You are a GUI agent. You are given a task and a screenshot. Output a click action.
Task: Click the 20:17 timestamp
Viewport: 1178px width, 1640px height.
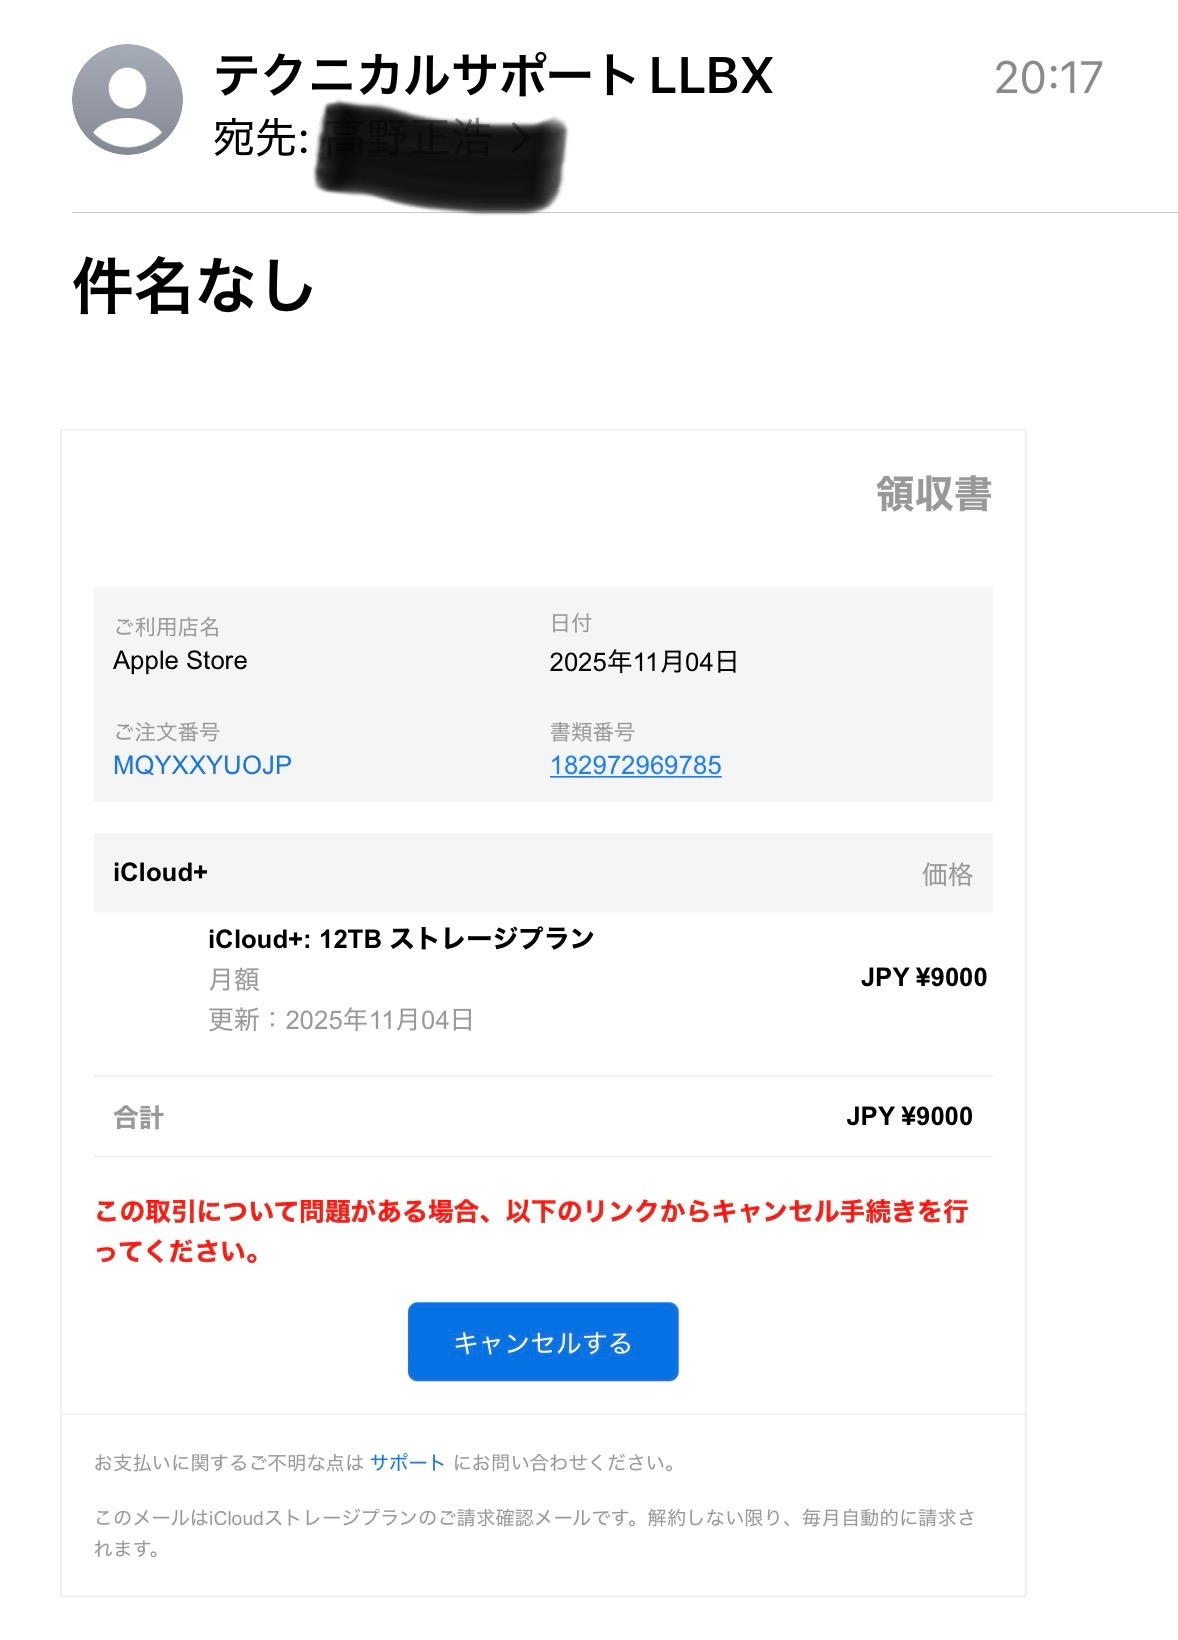pyautogui.click(x=1047, y=78)
